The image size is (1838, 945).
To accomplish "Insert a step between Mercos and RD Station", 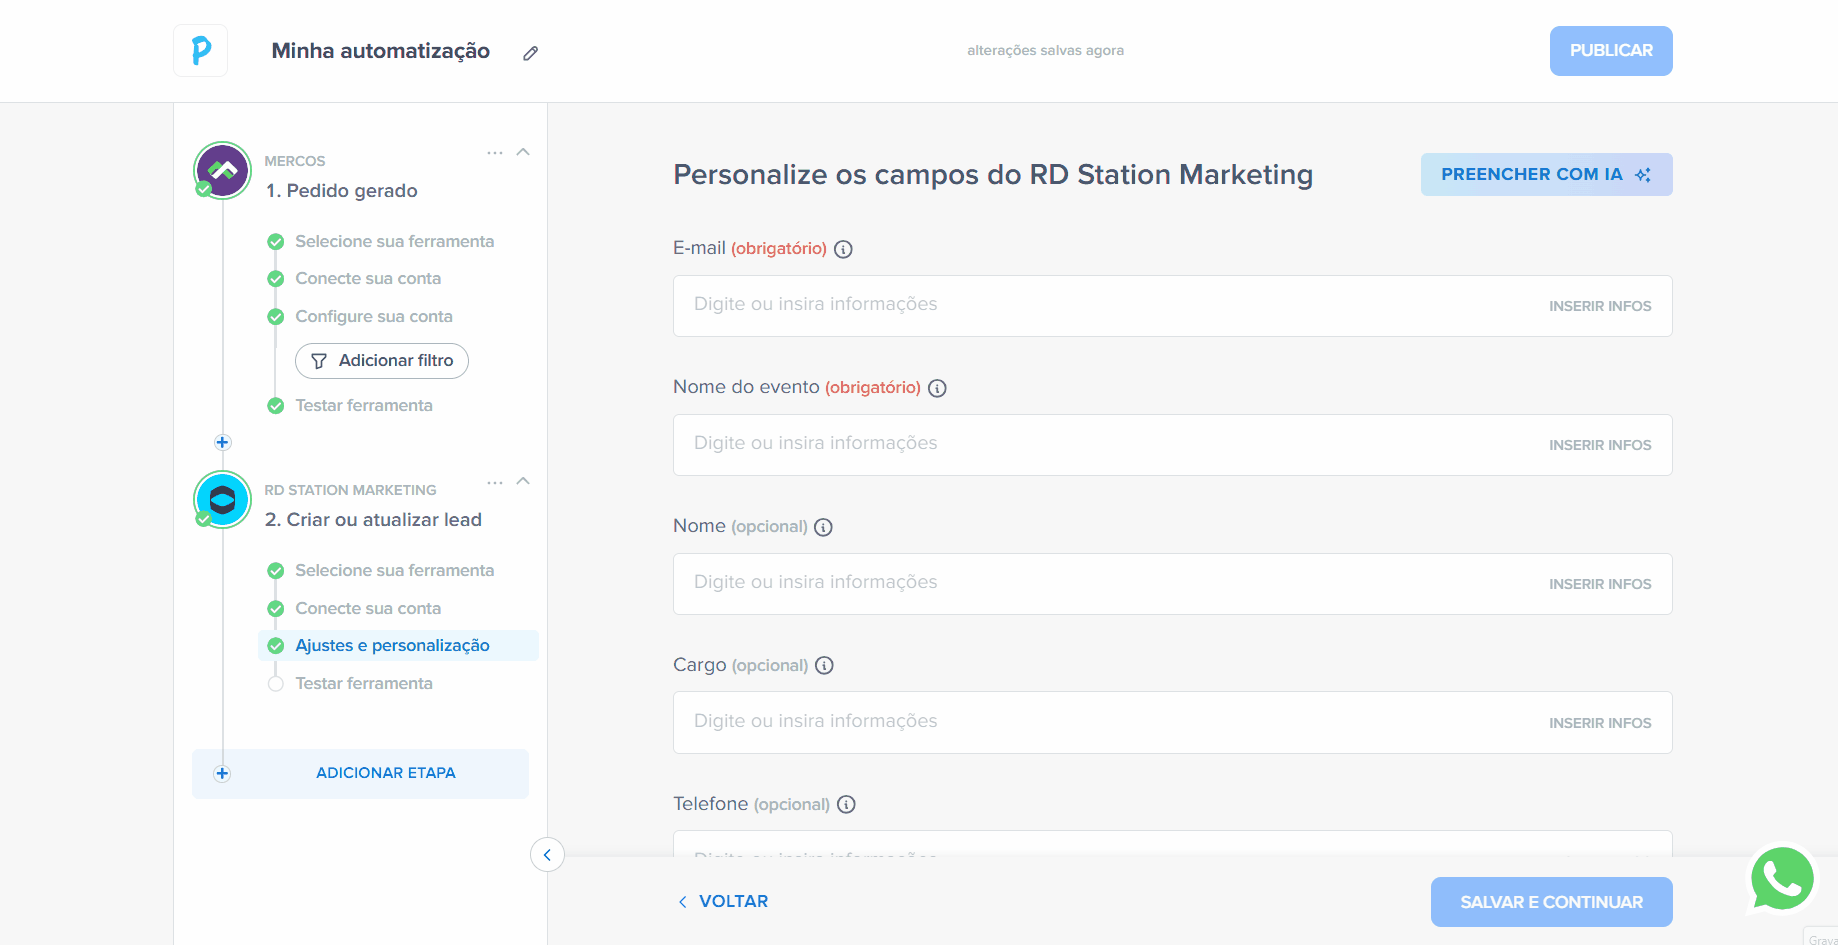I will point(223,442).
